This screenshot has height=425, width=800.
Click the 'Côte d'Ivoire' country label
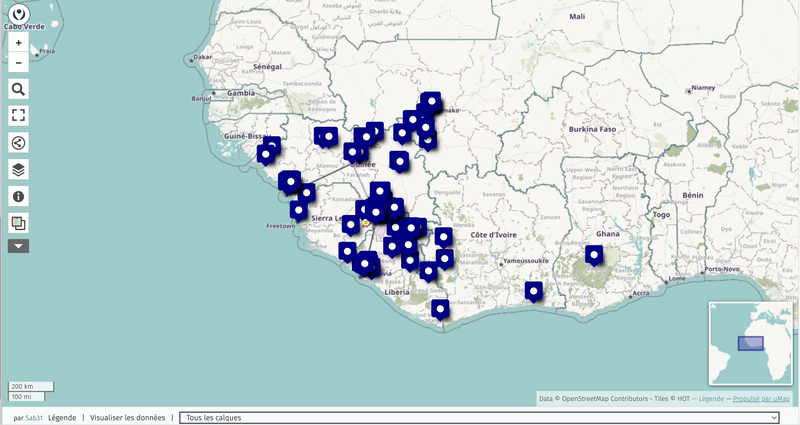coord(493,235)
